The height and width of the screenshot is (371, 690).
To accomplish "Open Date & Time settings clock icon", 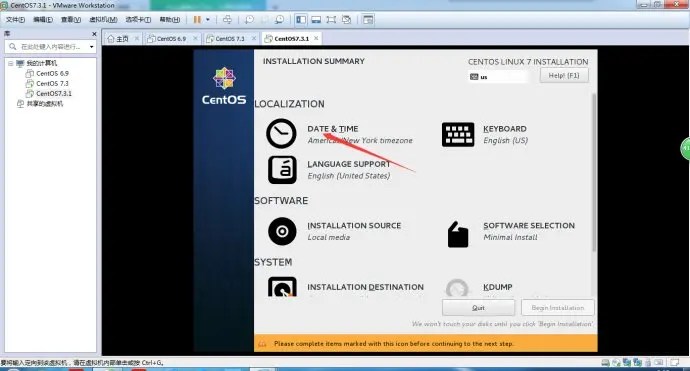I will coord(281,133).
